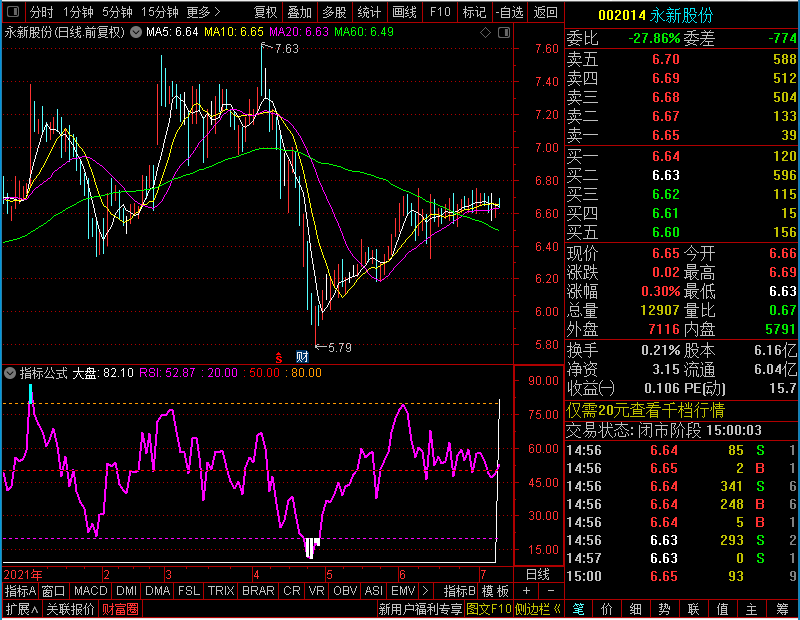Toggle the panel icon right of the diamond

pyautogui.click(x=504, y=33)
